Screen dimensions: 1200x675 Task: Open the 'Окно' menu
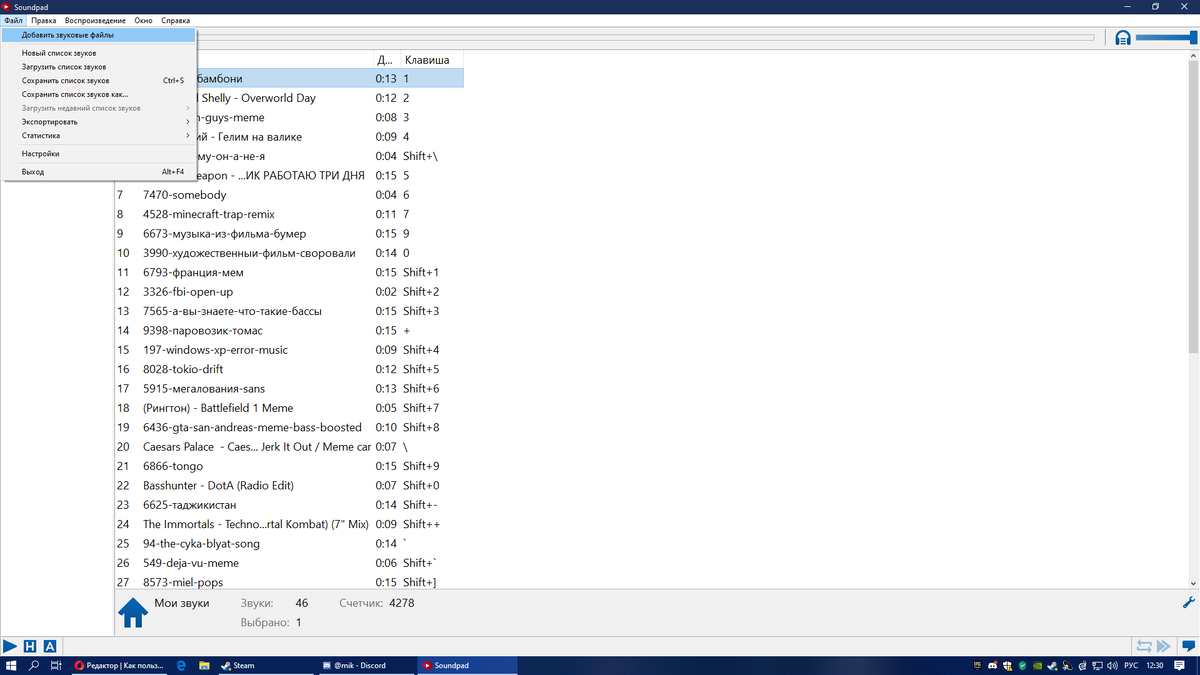[x=144, y=20]
